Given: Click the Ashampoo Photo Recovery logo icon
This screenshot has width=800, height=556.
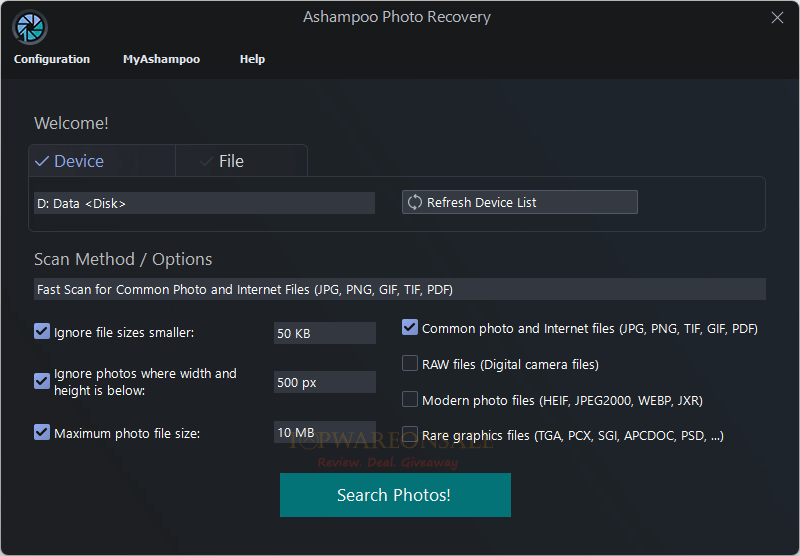Looking at the screenshot, I should click(30, 27).
